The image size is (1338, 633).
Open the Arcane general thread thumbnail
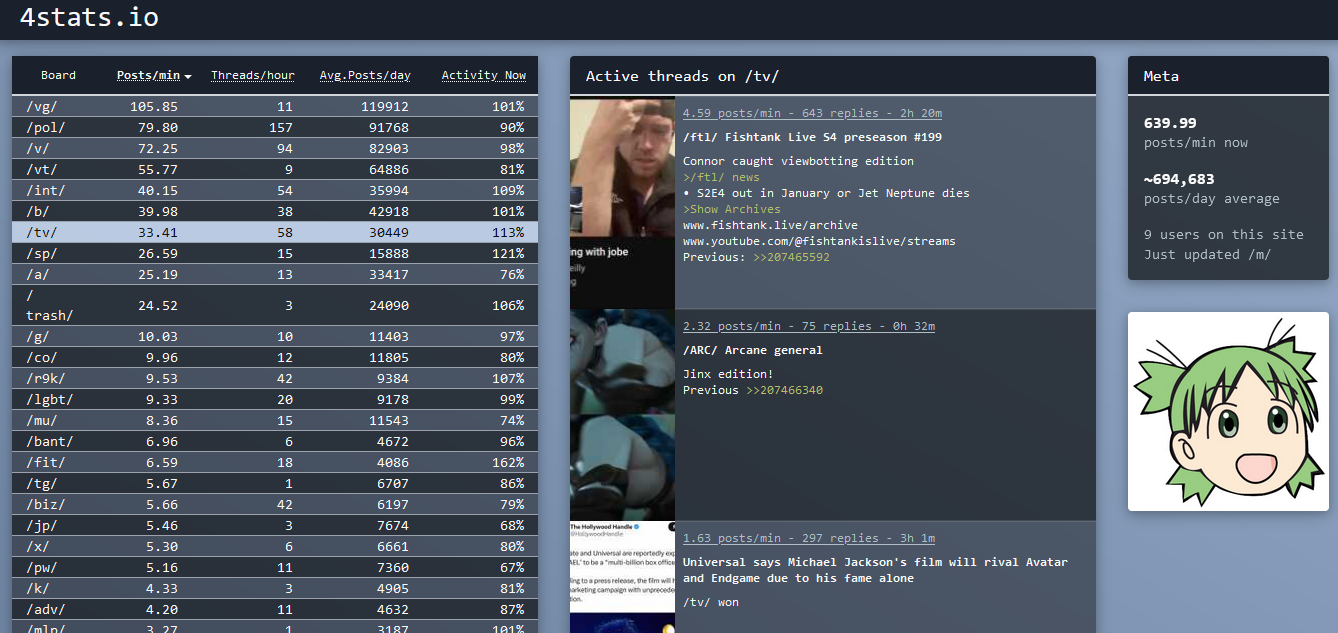(622, 414)
